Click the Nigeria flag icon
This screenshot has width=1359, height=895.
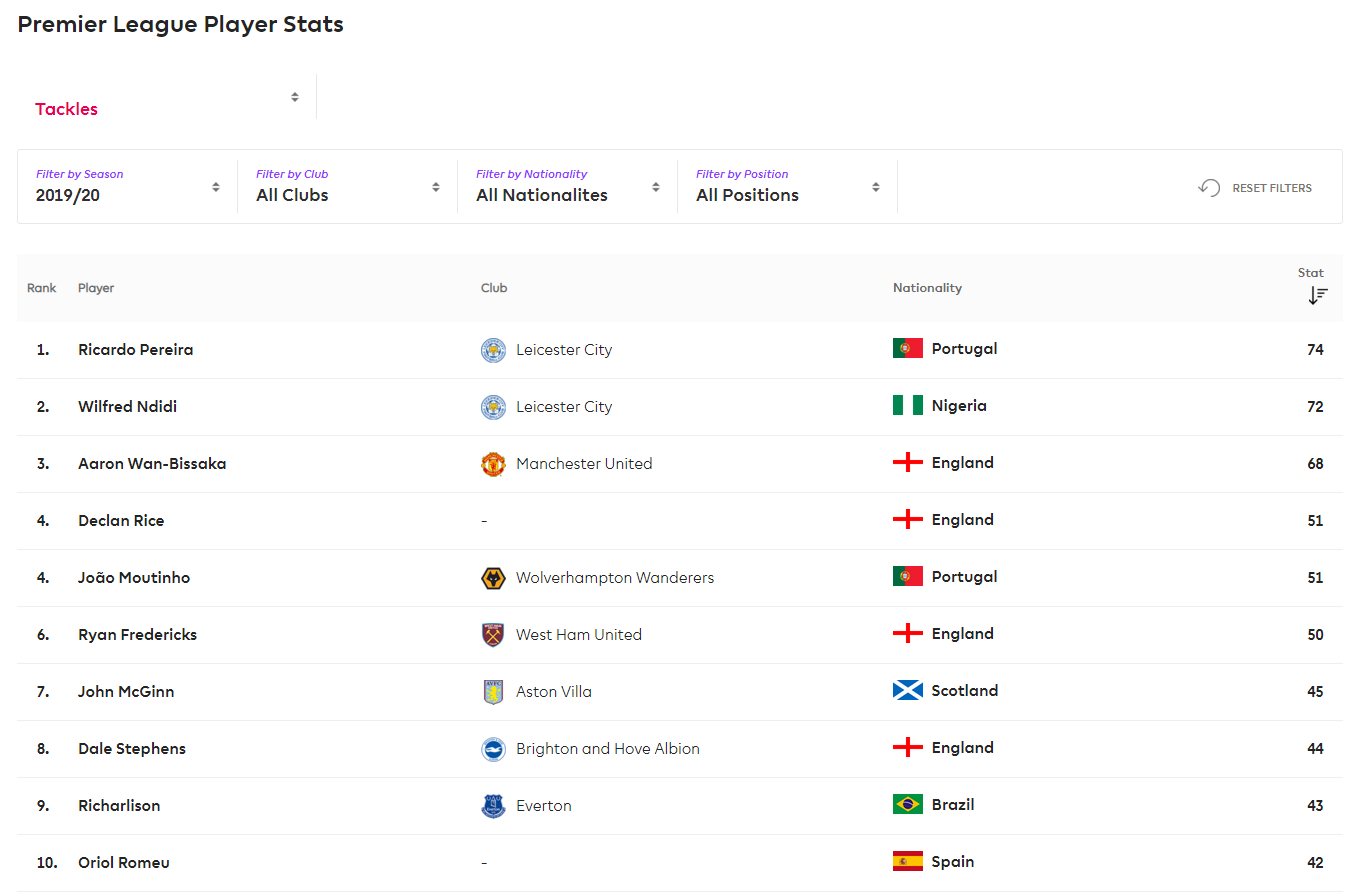908,405
